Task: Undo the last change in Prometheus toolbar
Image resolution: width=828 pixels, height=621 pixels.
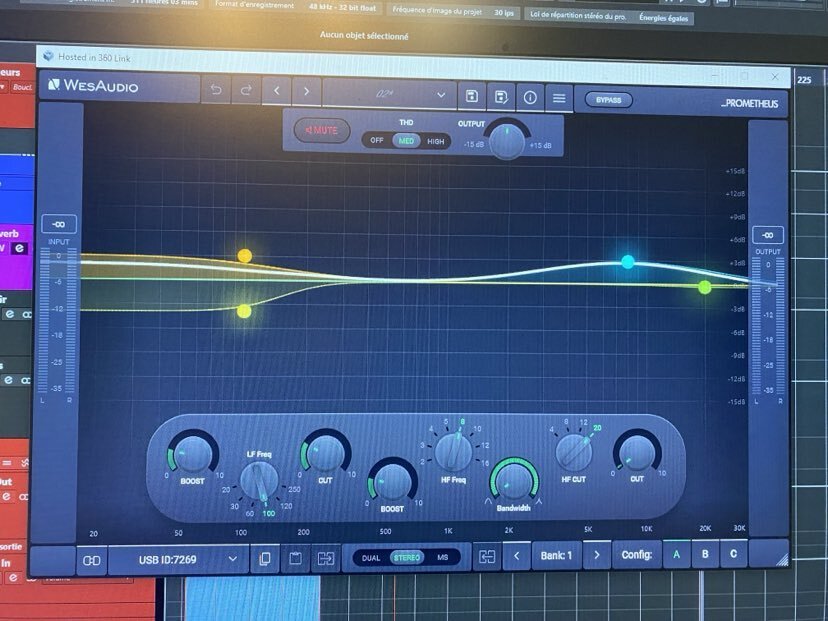Action: click(216, 90)
